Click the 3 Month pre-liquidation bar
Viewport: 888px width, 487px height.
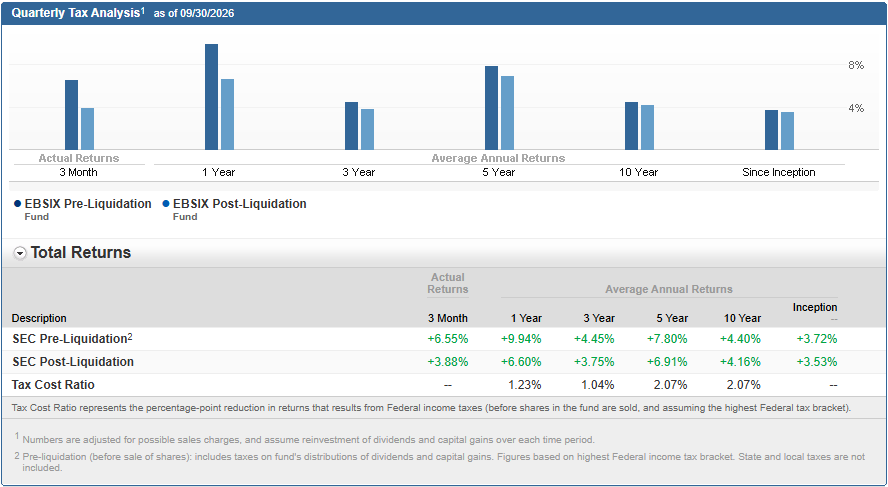(x=71, y=115)
